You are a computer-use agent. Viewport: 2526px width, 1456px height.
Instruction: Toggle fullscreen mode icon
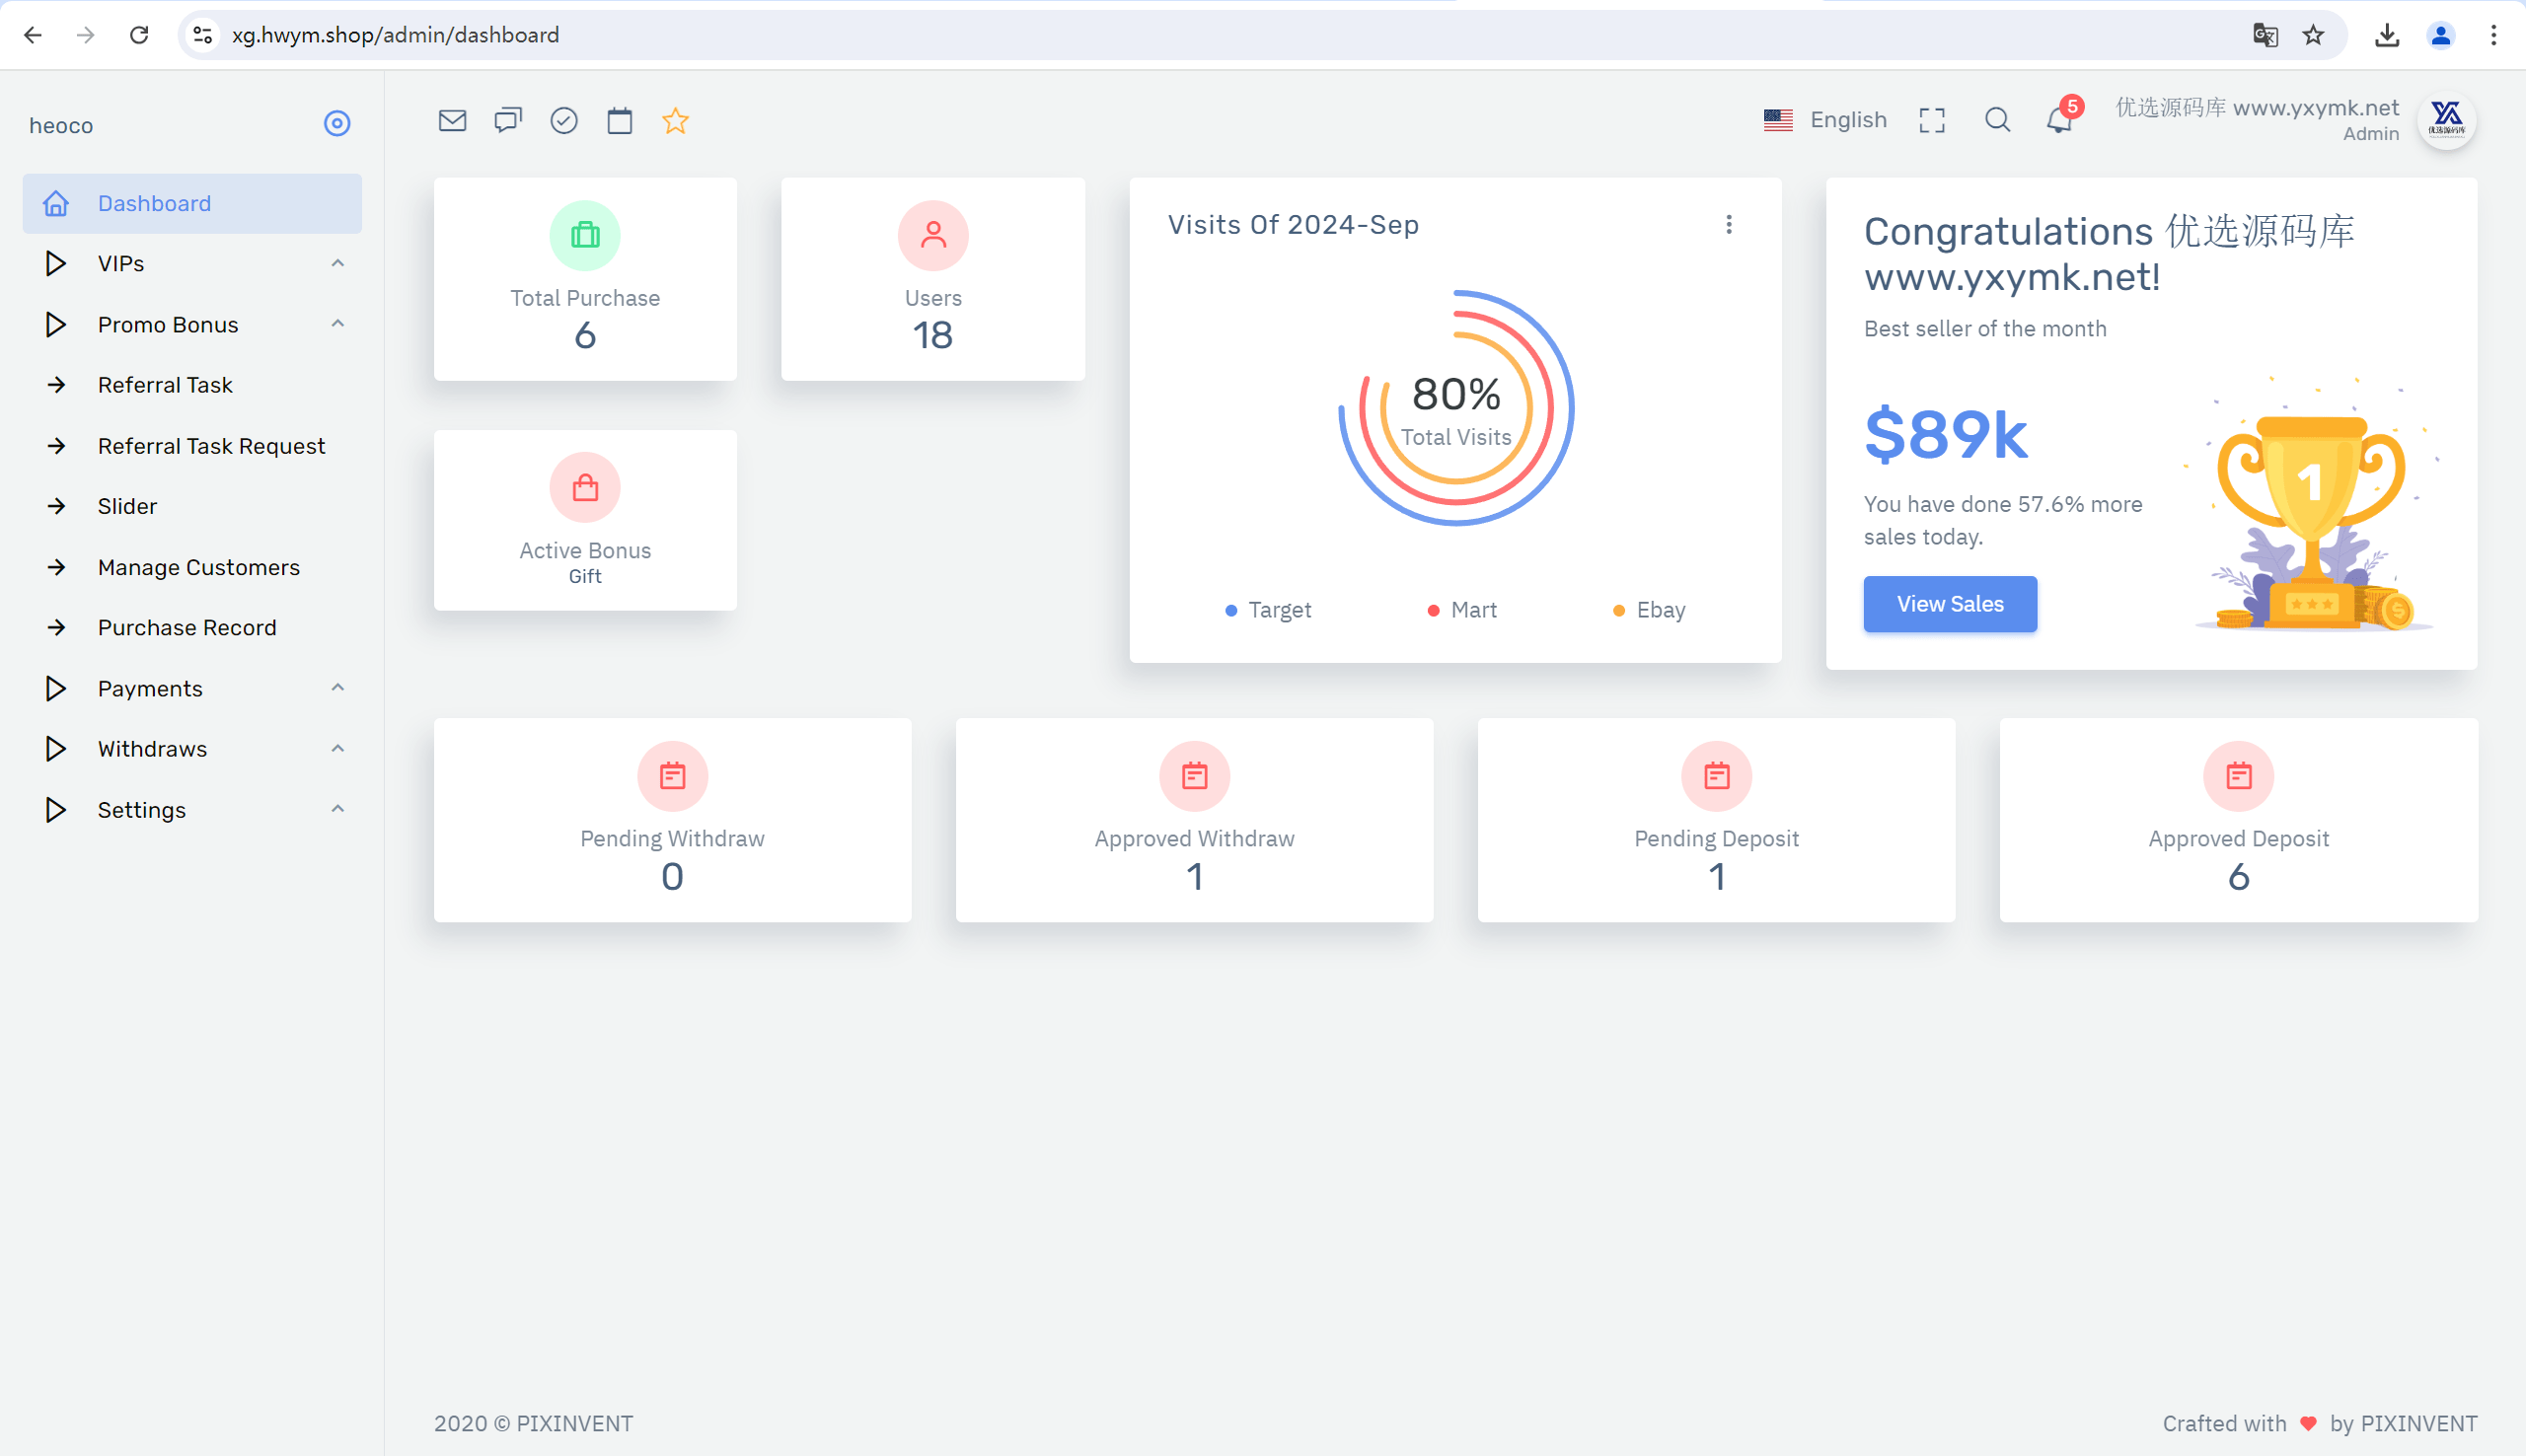pyautogui.click(x=1932, y=120)
